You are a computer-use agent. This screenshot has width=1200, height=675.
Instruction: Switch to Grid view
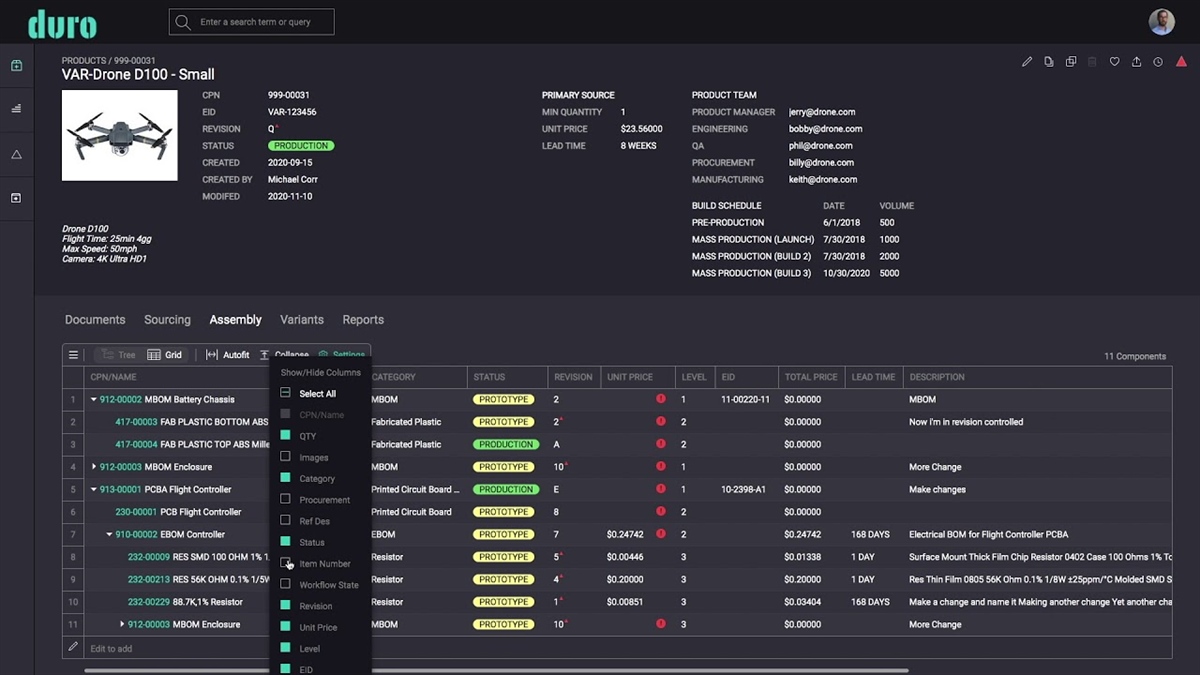165,355
